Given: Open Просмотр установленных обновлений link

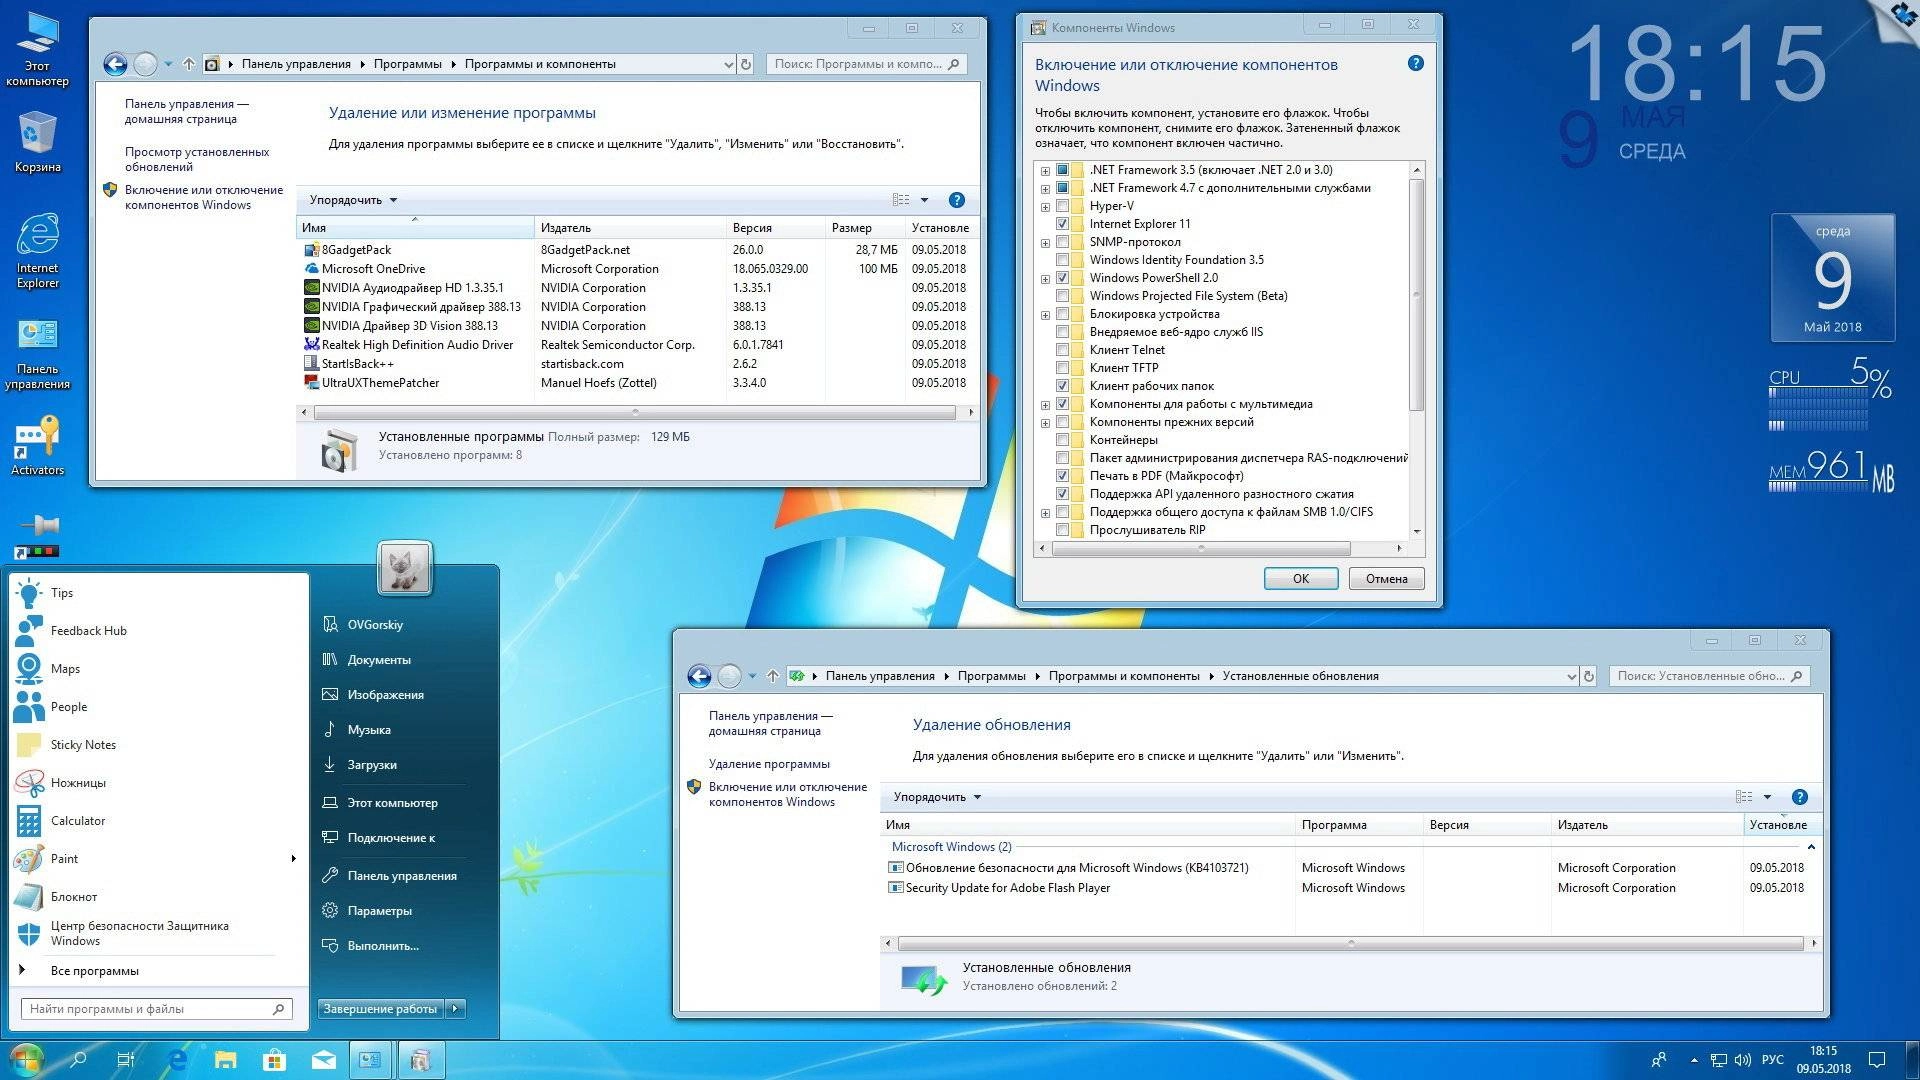Looking at the screenshot, I should [197, 160].
